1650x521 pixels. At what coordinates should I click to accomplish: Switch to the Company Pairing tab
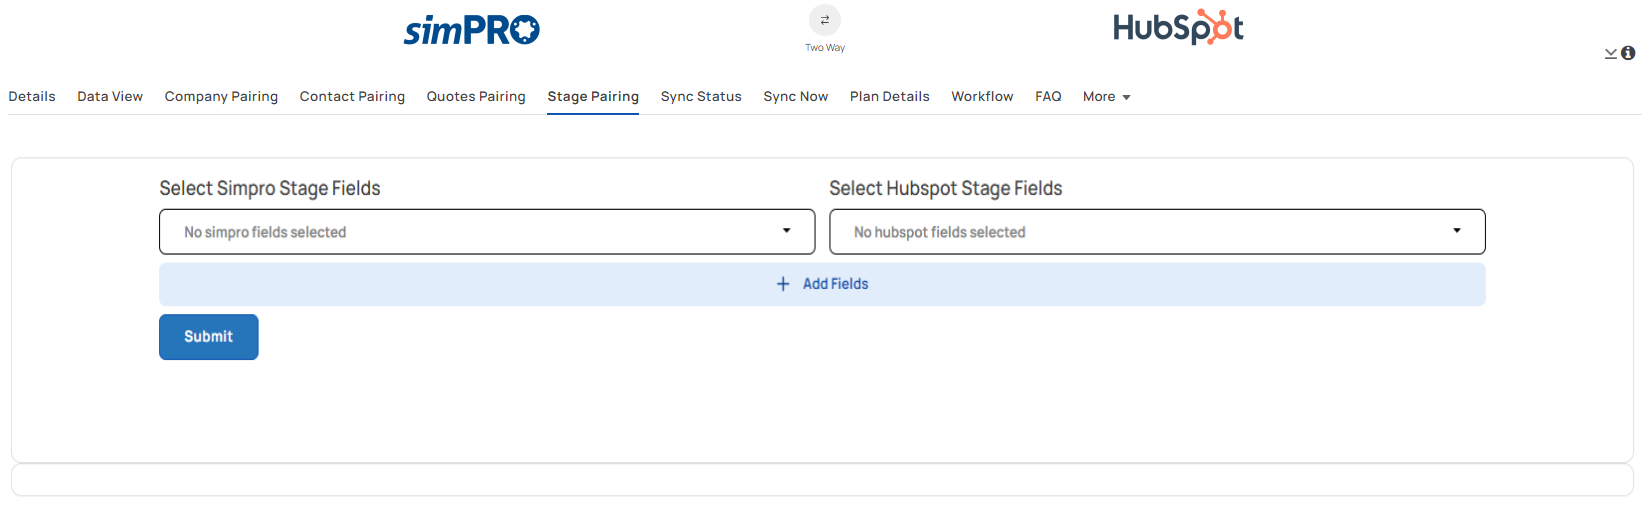click(221, 97)
